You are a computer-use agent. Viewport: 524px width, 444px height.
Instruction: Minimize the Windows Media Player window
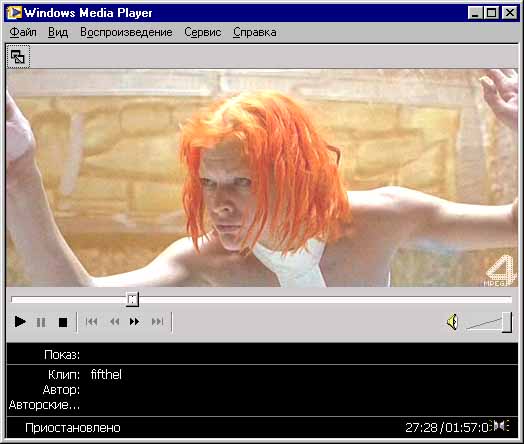point(475,13)
